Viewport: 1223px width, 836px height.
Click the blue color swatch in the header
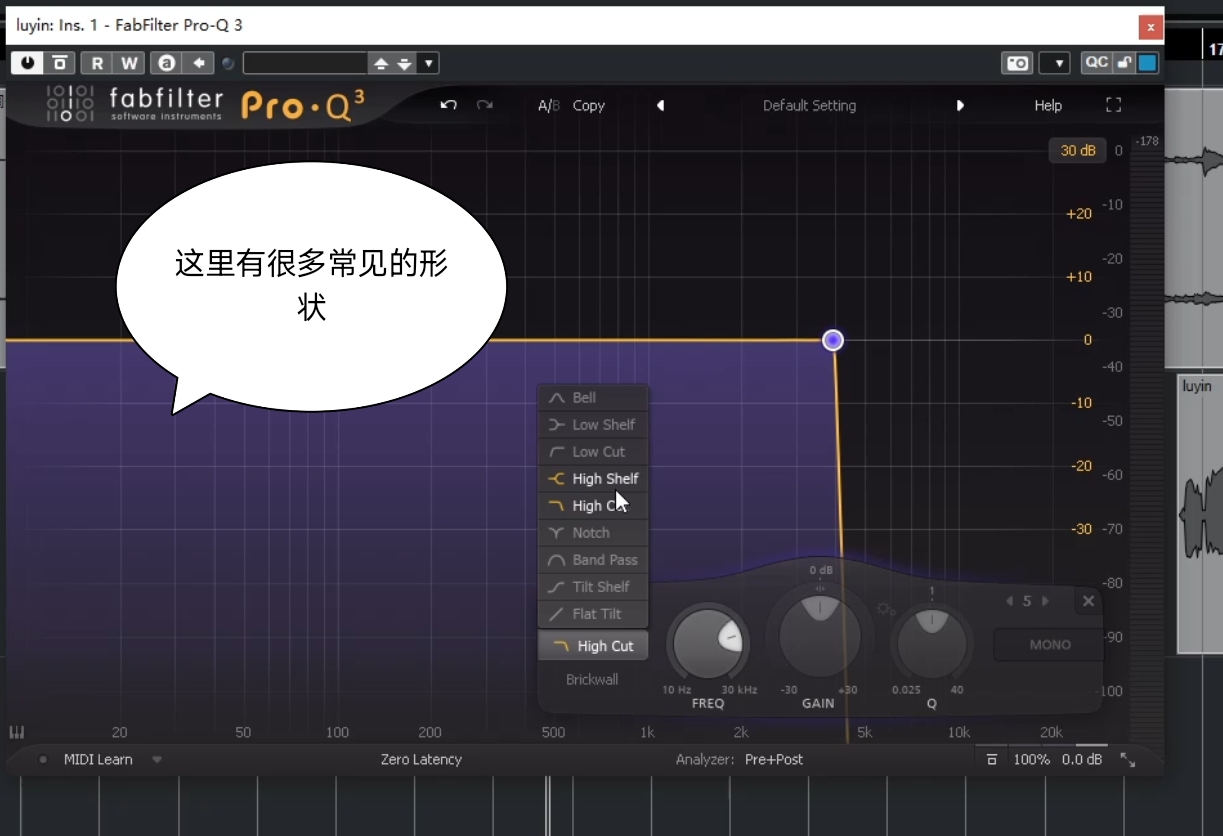[x=1146, y=62]
